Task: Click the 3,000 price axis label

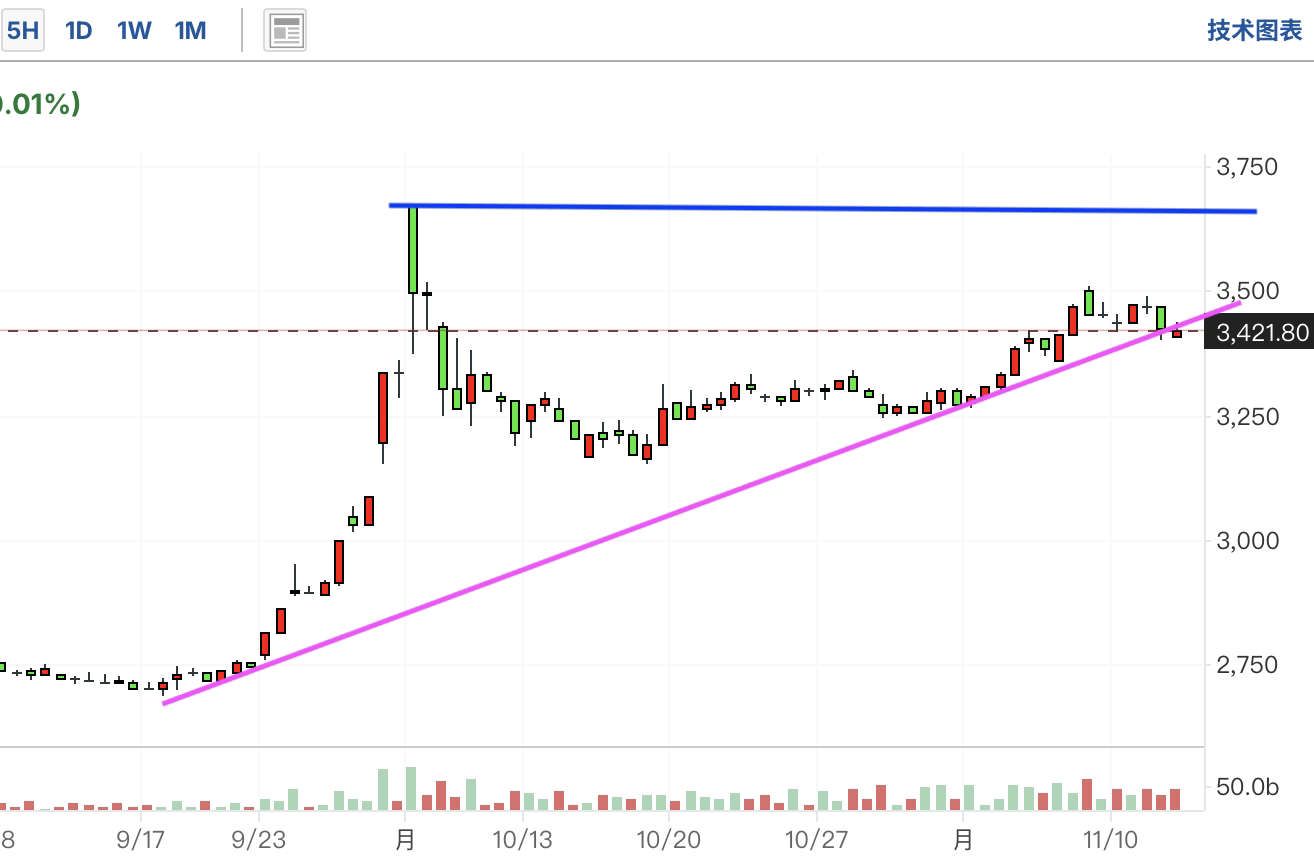Action: pyautogui.click(x=1247, y=541)
